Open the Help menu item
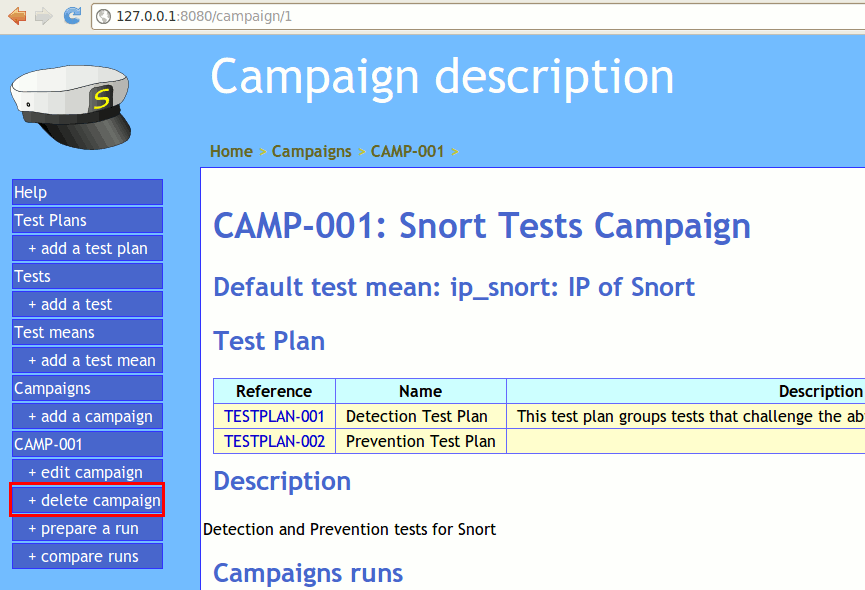This screenshot has width=865, height=590. (x=87, y=192)
